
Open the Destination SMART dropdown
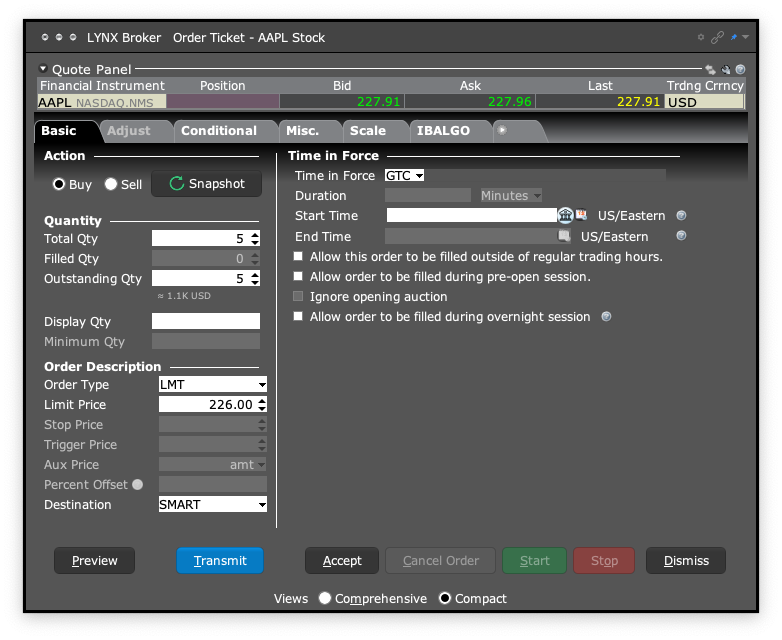tap(212, 504)
